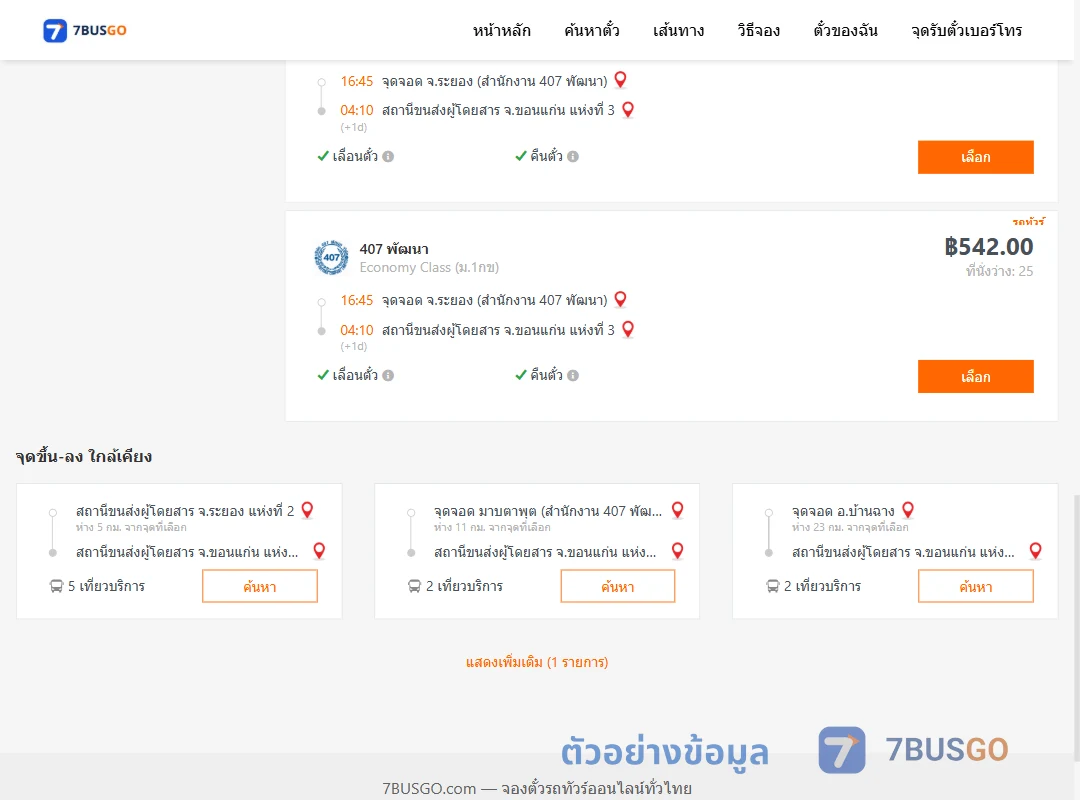The image size is (1080, 800).
Task: Open ตั๋วของฉัน in the navigation
Action: 845,30
